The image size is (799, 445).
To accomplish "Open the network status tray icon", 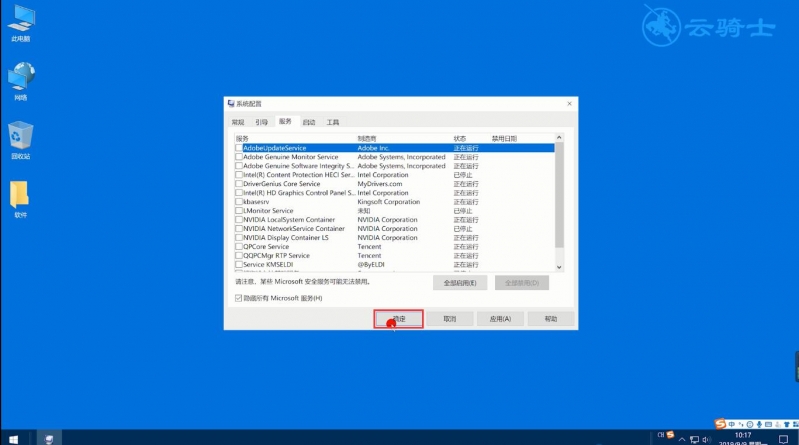I will coord(694,439).
